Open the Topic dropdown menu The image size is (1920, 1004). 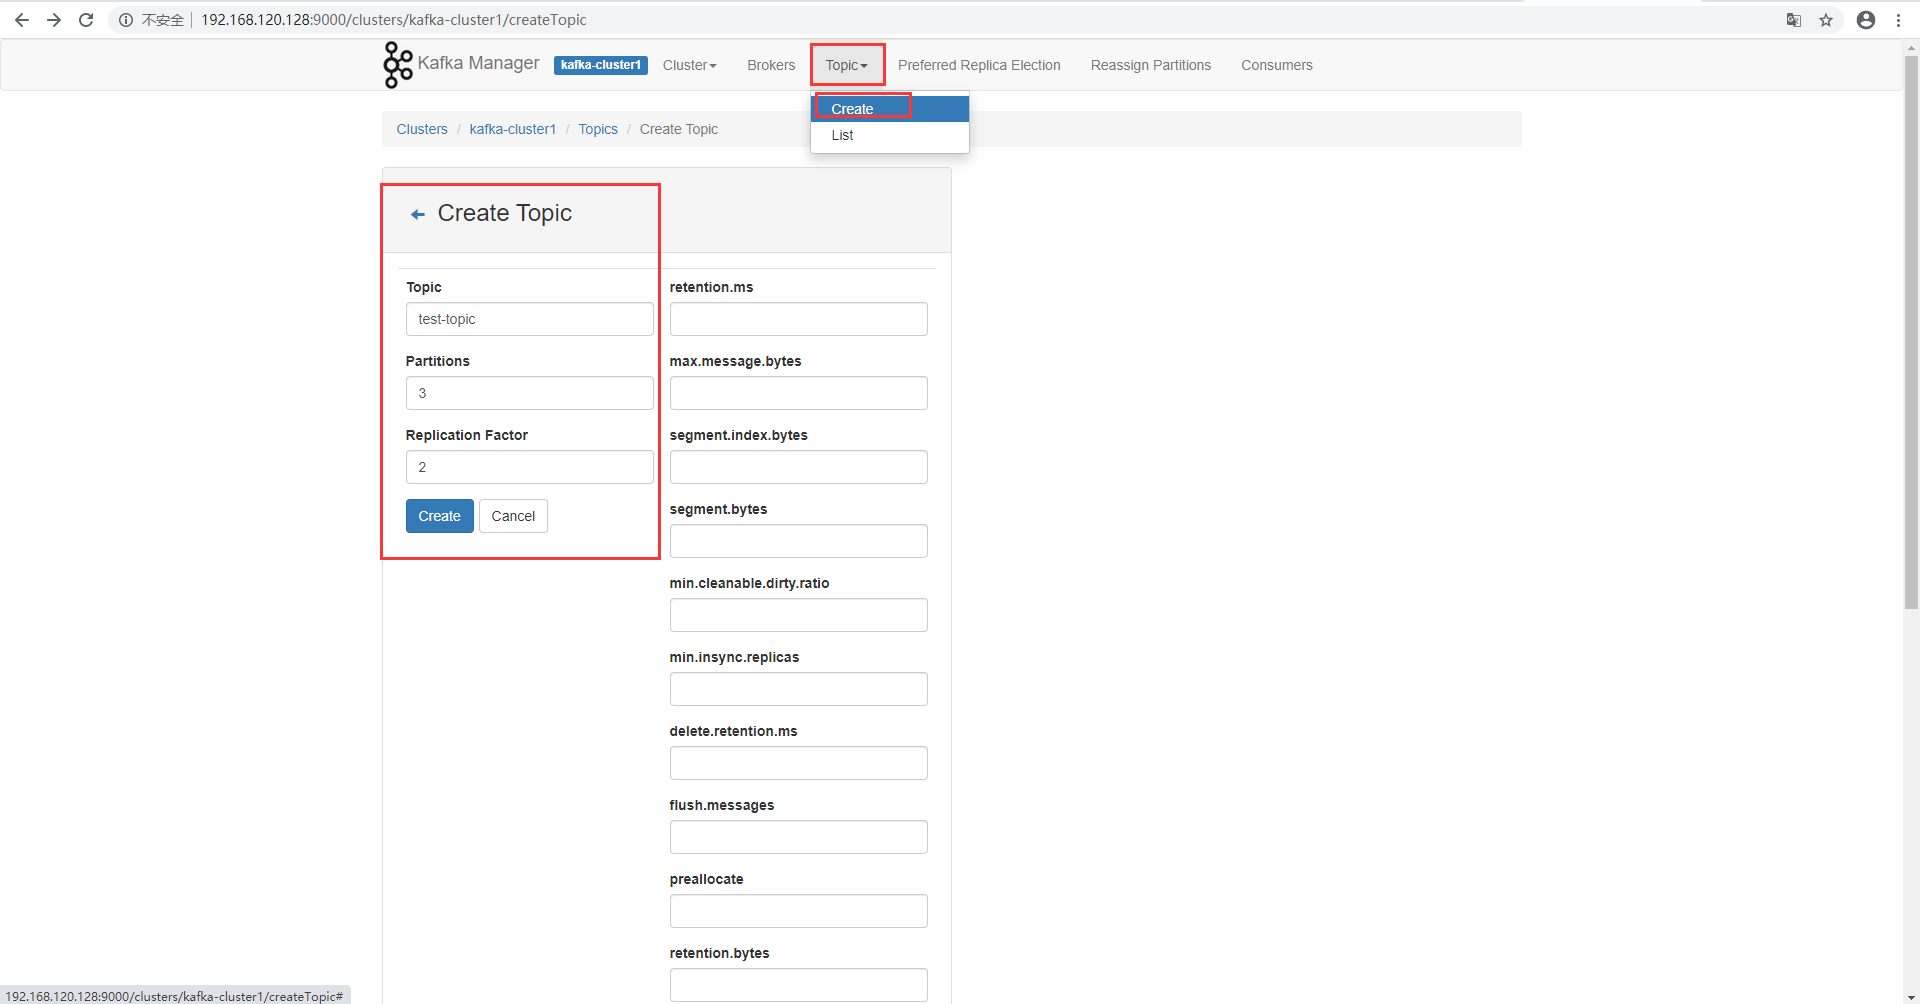click(x=845, y=64)
